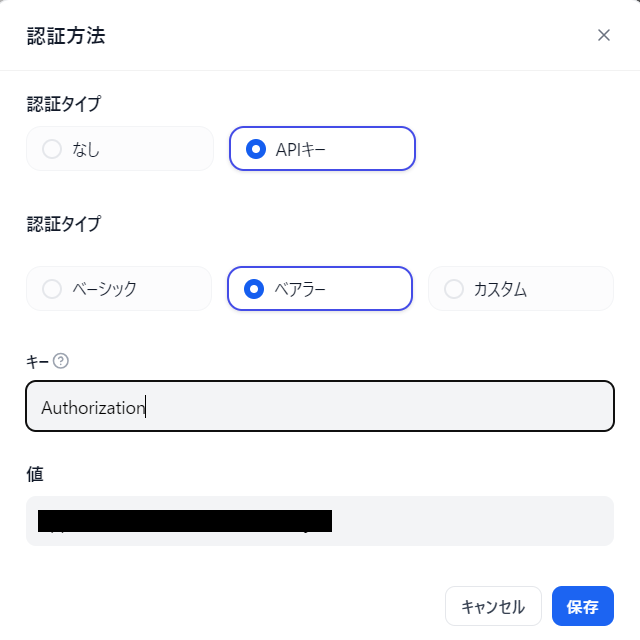Pick the カスタム authentication type
Image resolution: width=640 pixels, height=640 pixels.
[520, 289]
